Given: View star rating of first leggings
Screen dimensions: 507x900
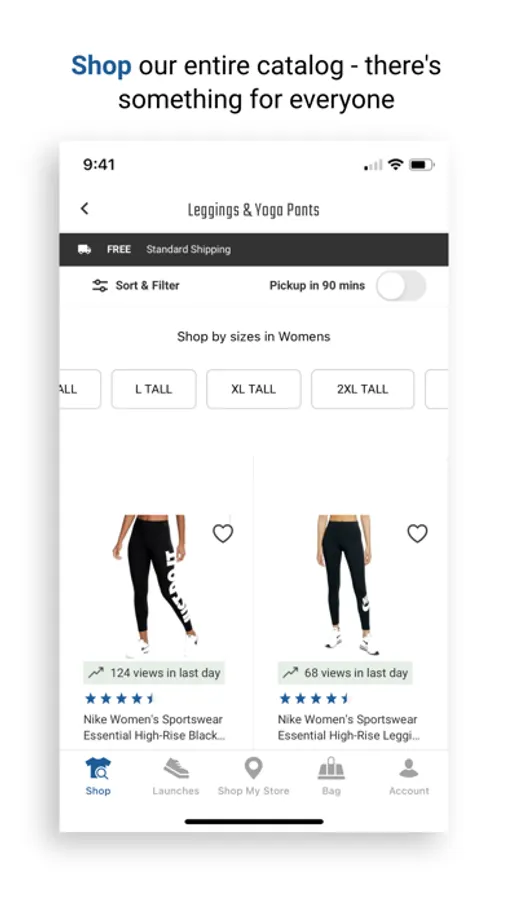Looking at the screenshot, I should point(120,699).
